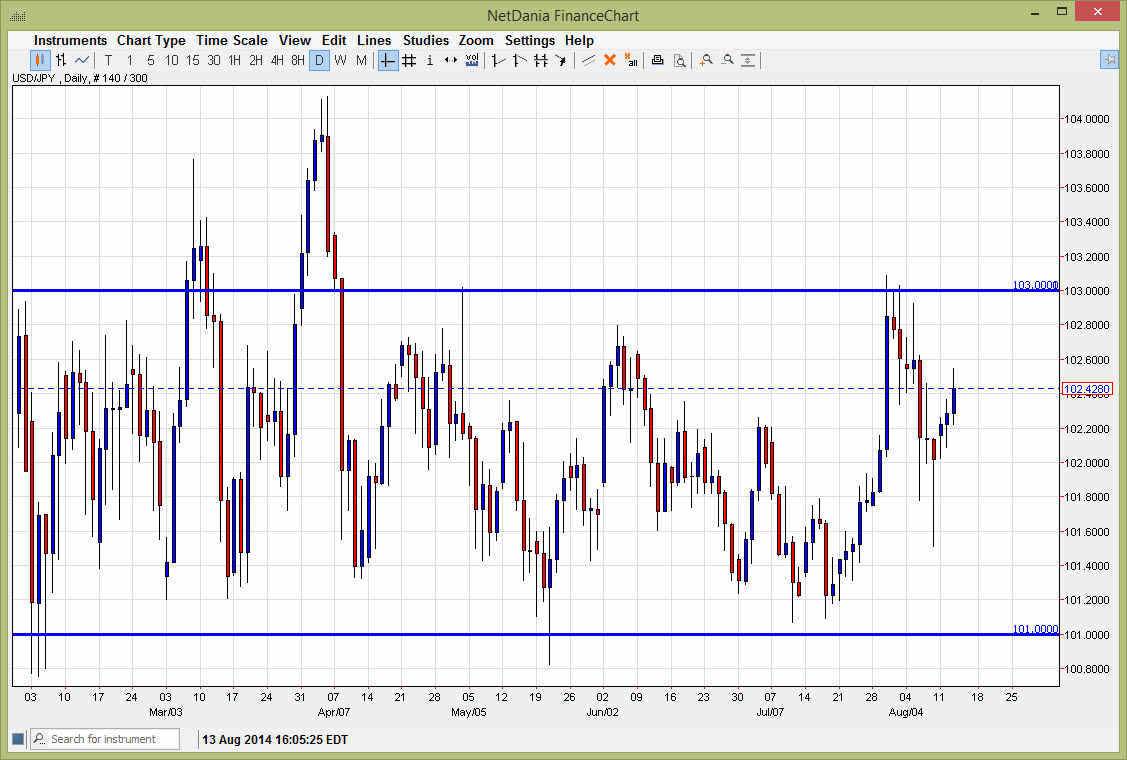Remove all drawings with the X-all icon
The width and height of the screenshot is (1127, 760).
631,60
